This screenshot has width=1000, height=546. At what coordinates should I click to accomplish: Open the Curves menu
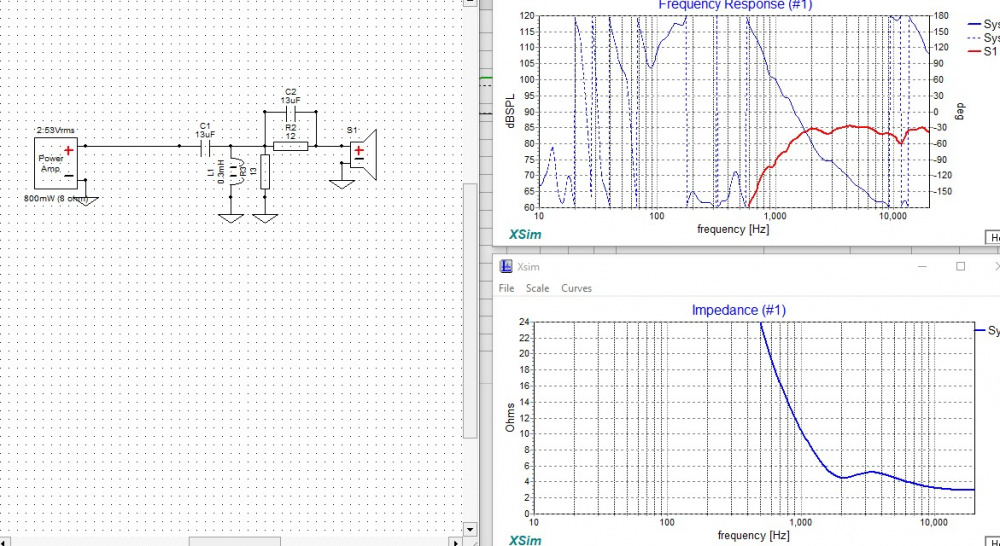tap(576, 288)
